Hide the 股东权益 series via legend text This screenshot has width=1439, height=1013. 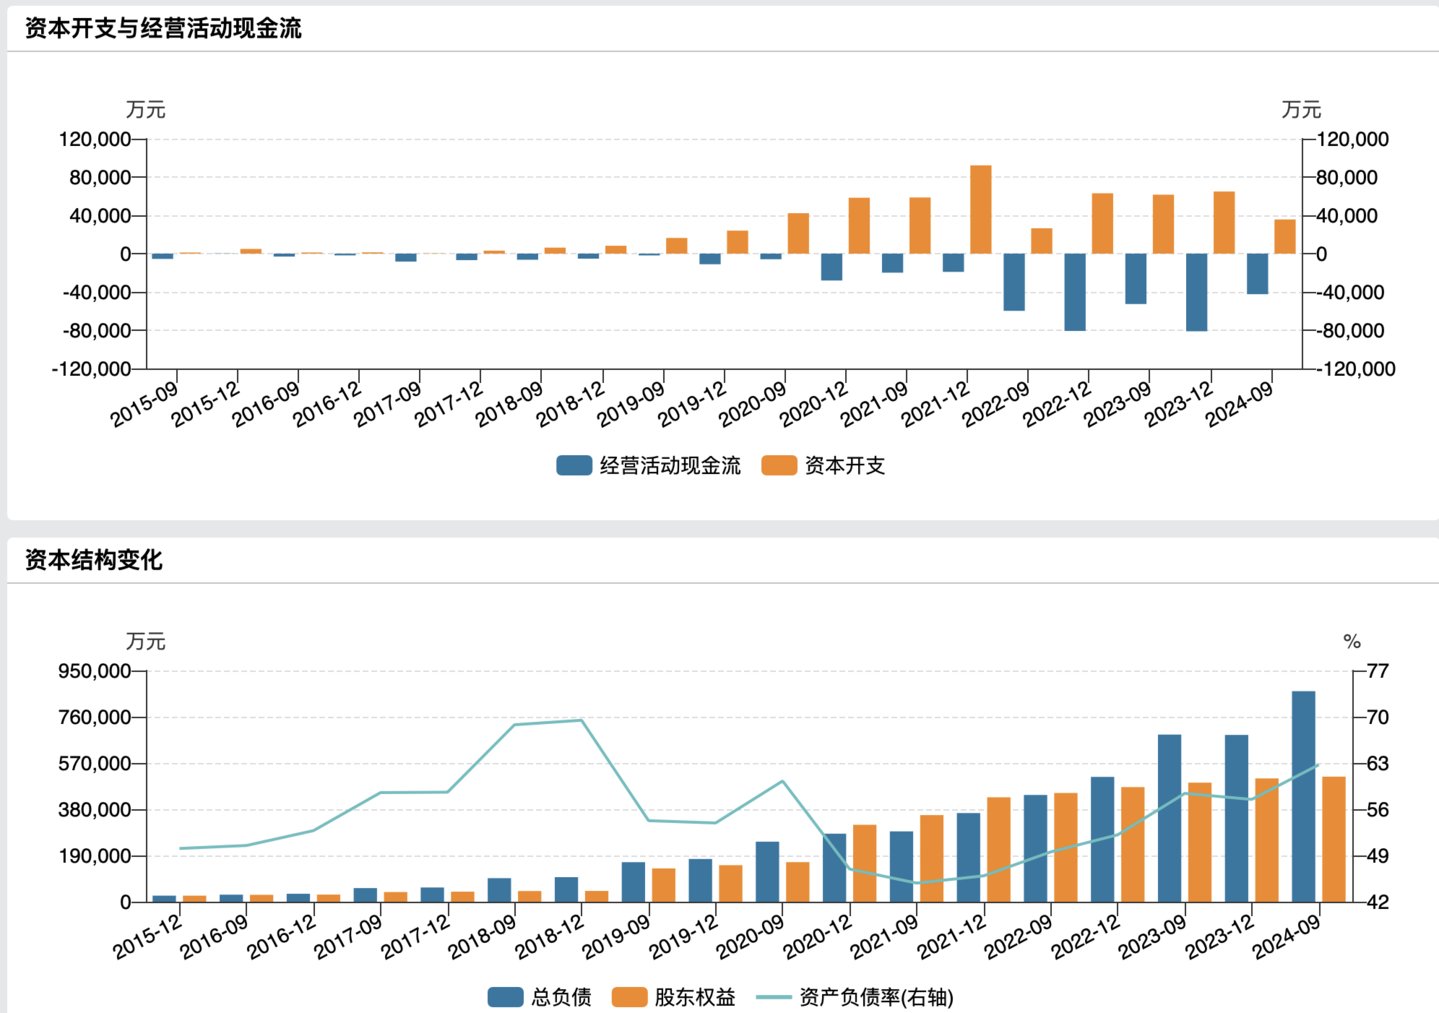(695, 997)
